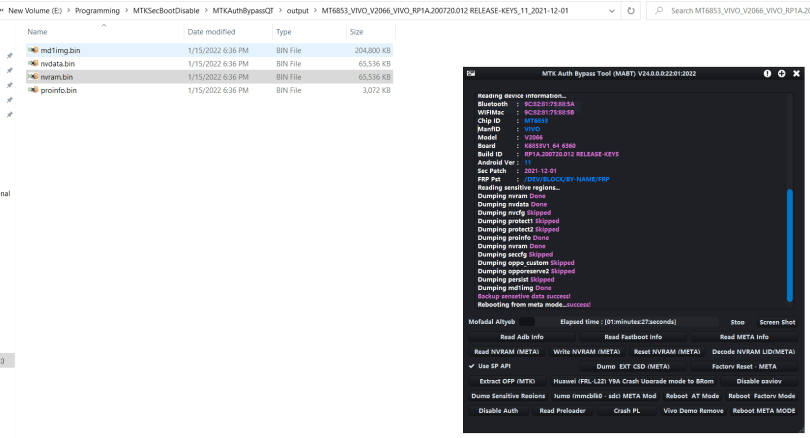810x438 pixels.
Task: Go to Programming folder in breadcrumb
Action: [97, 10]
